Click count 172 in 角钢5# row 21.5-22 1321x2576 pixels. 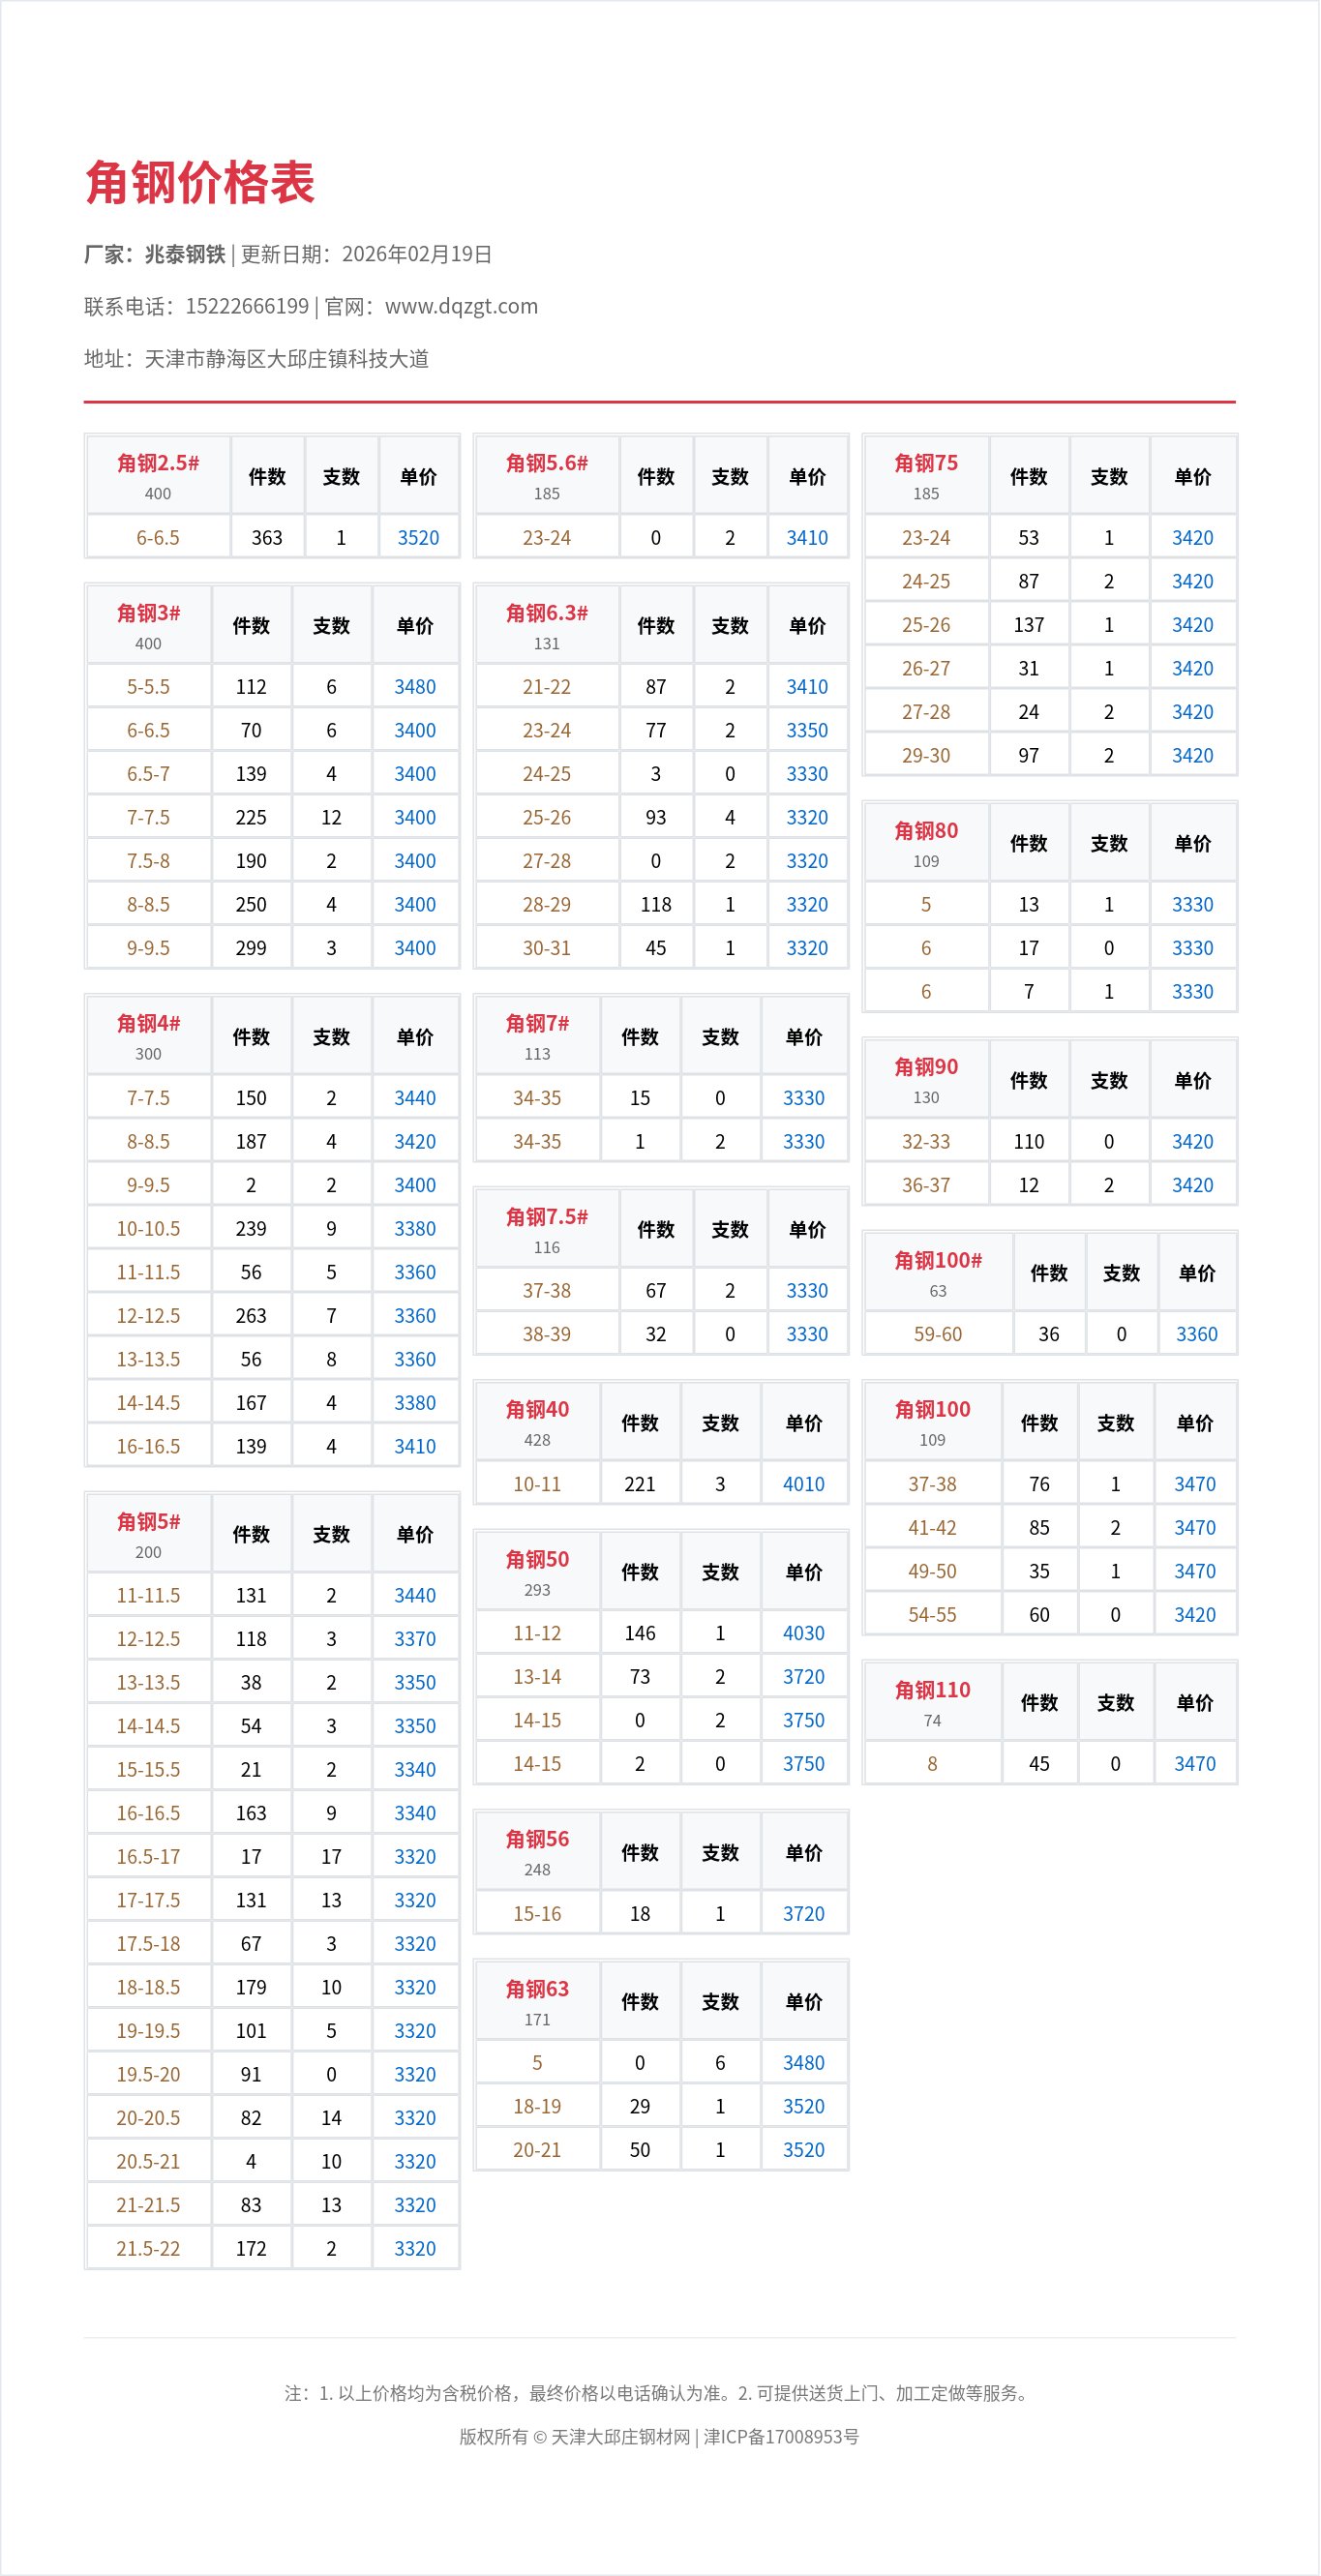251,2249
